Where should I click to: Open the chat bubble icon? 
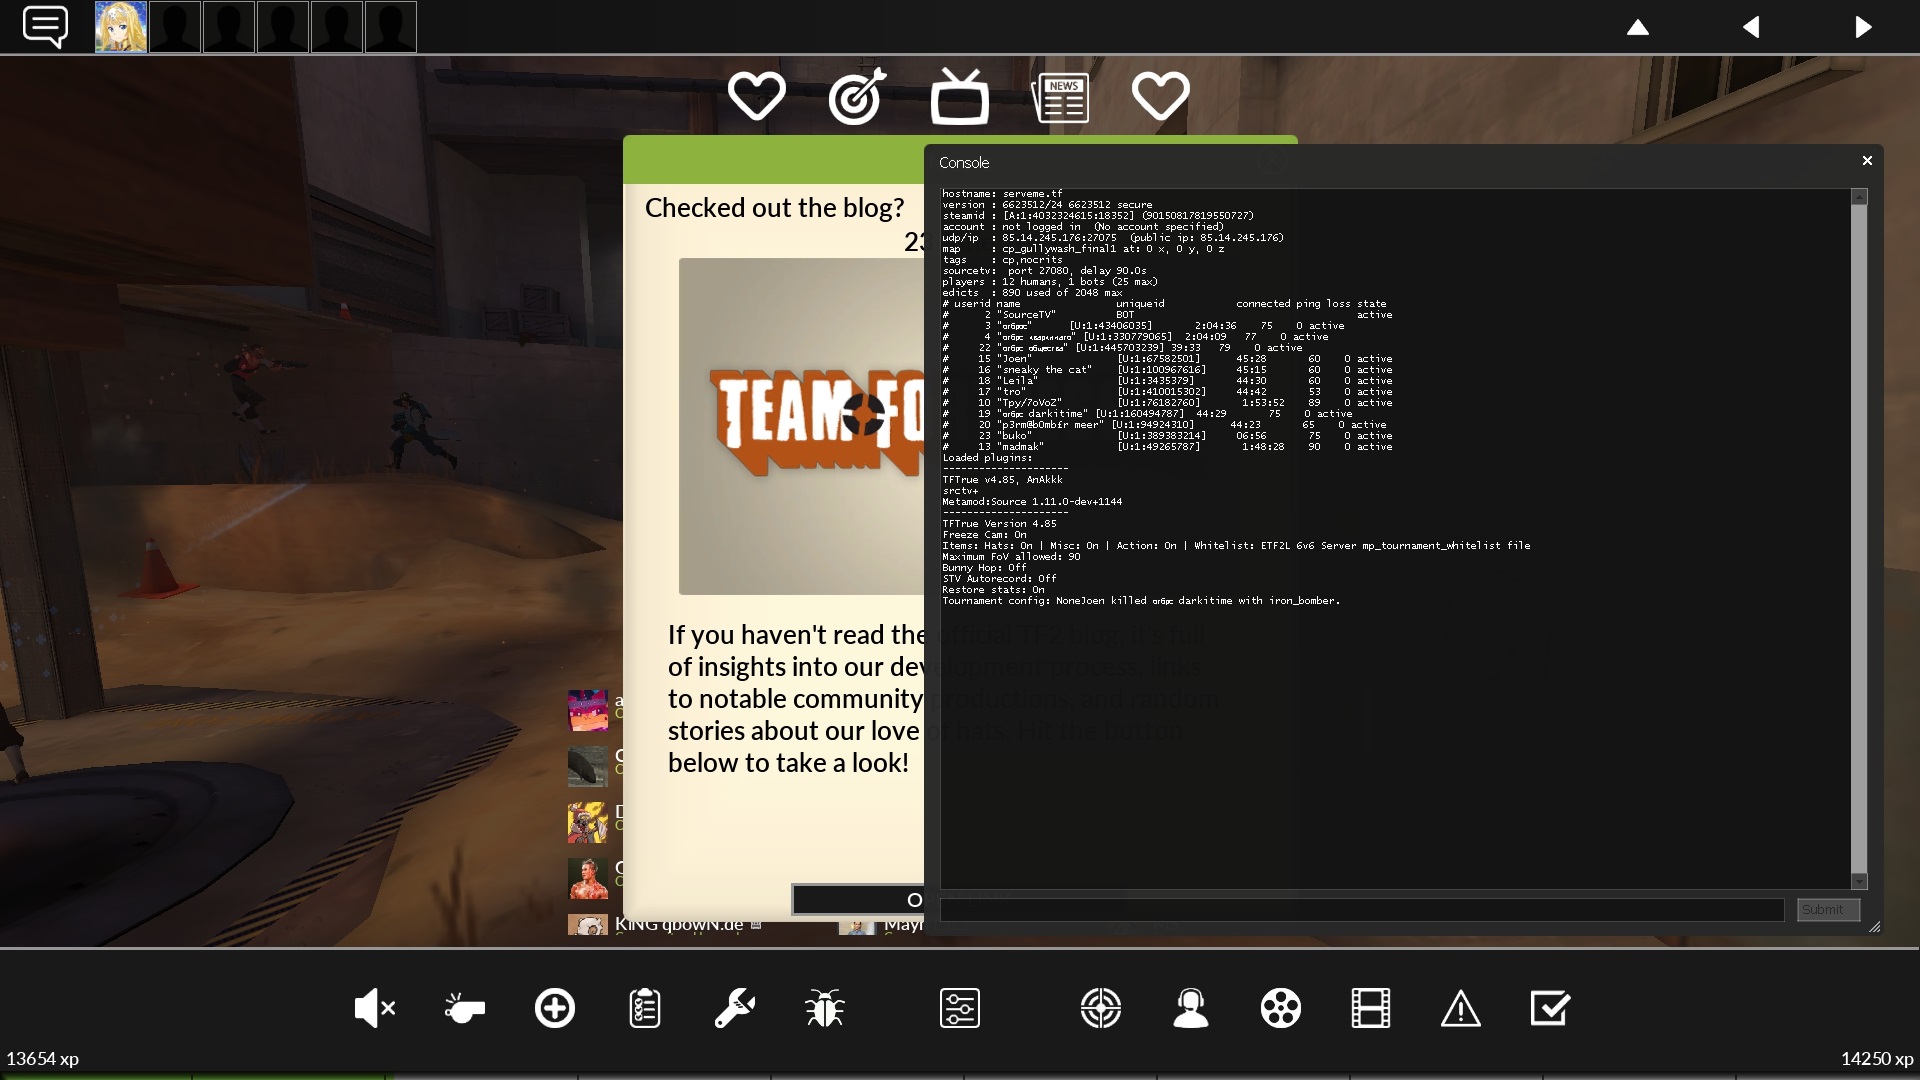45,27
